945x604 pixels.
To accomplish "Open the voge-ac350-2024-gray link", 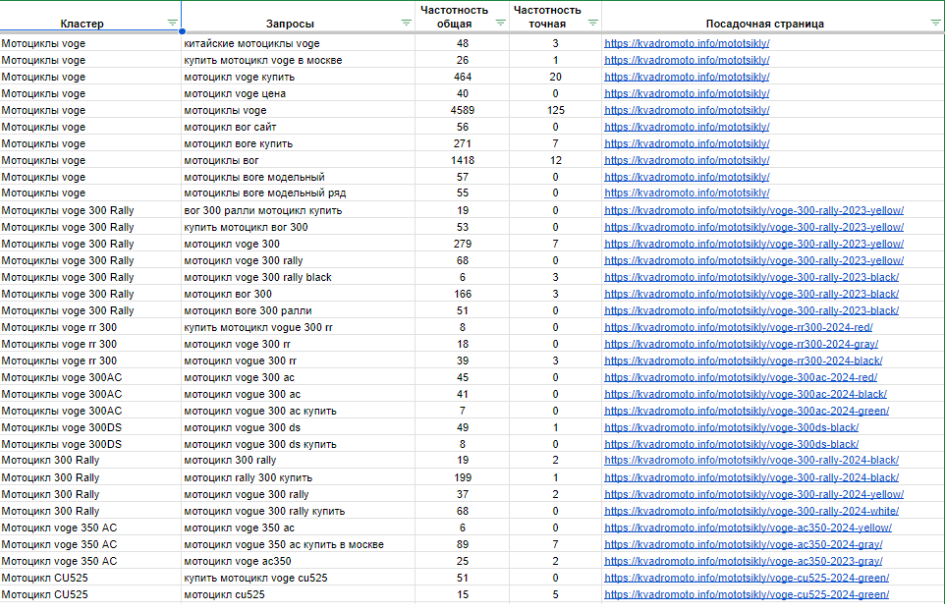I will [743, 544].
